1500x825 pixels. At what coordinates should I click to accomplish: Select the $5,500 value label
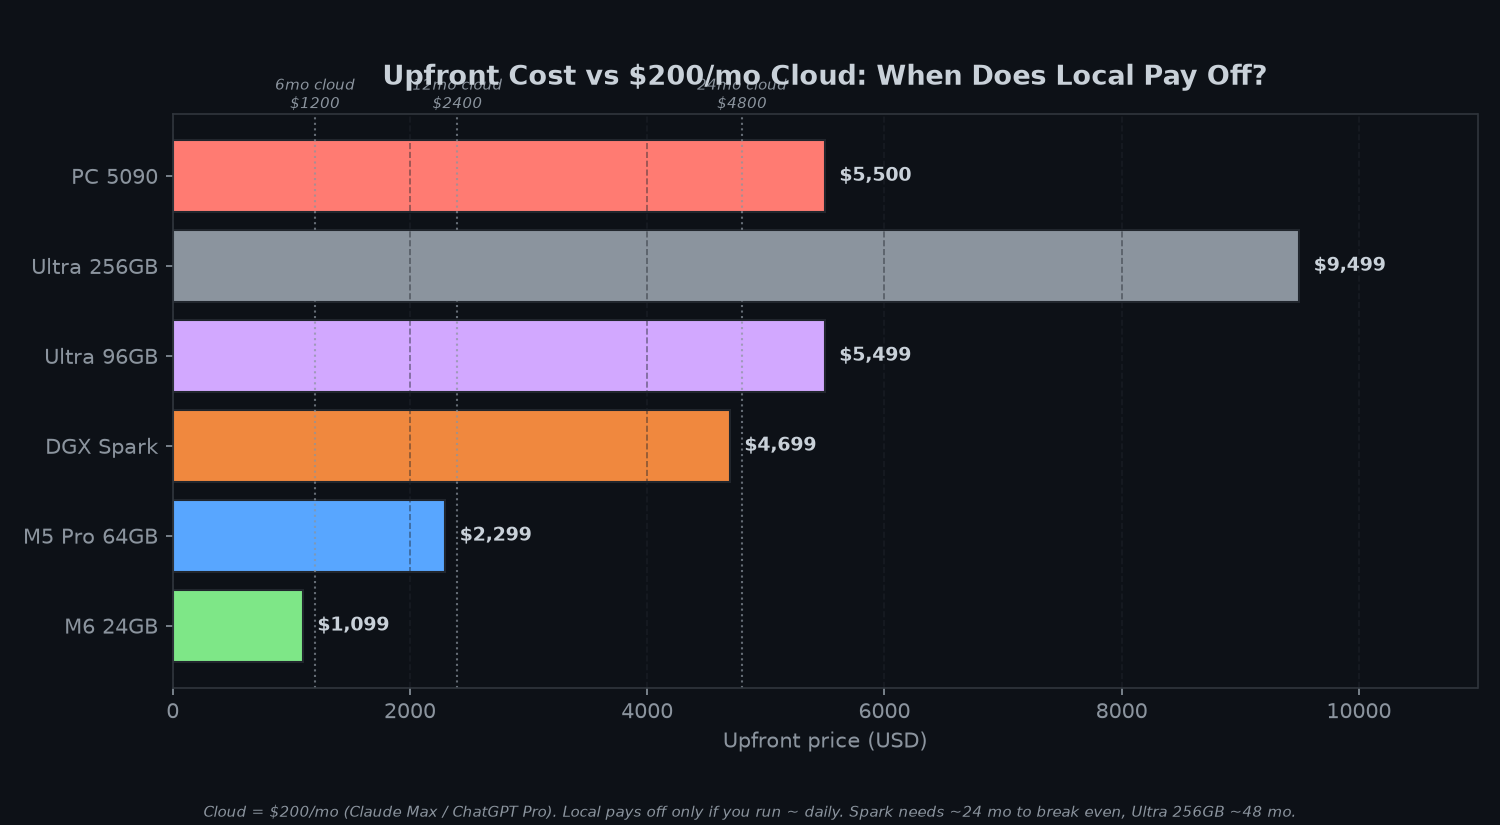click(875, 175)
